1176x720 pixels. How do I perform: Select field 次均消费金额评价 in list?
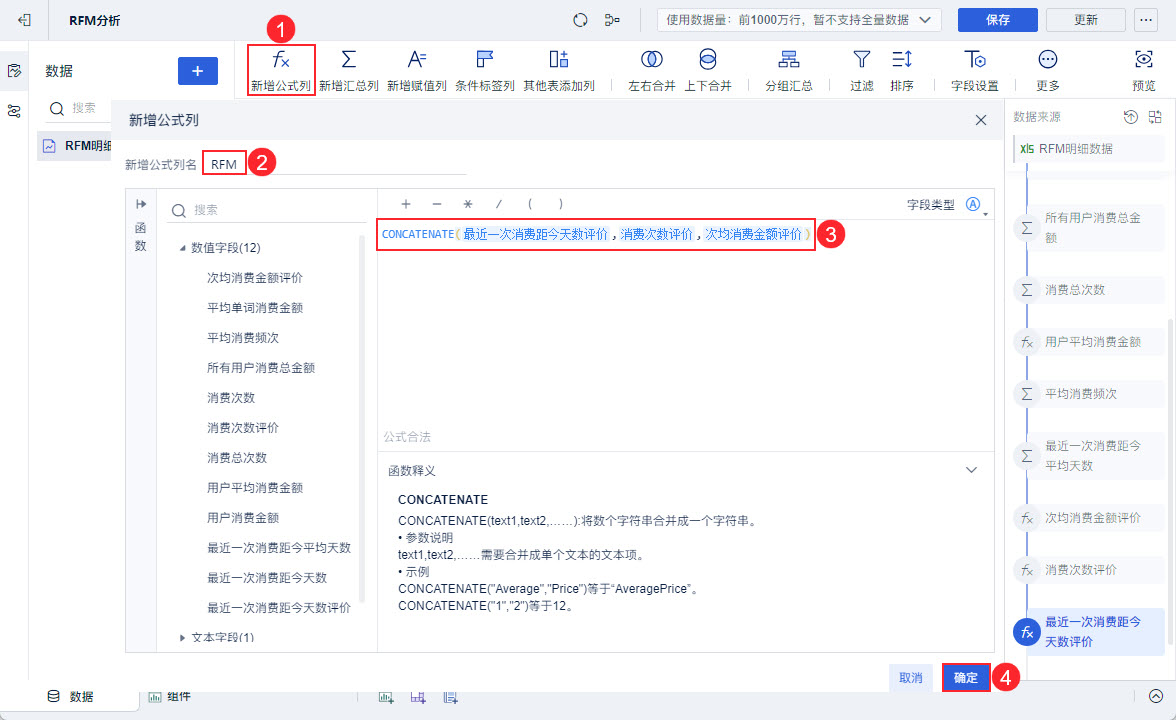(255, 278)
